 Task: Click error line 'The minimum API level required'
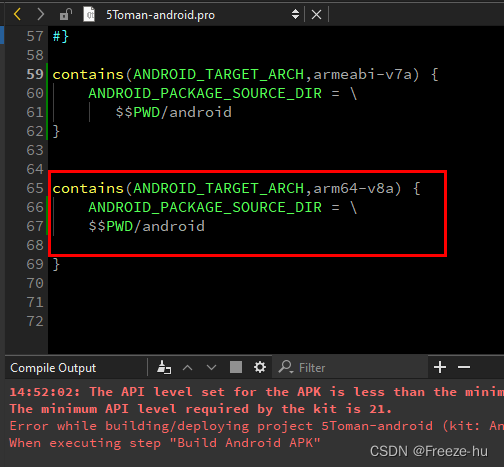click(200, 409)
